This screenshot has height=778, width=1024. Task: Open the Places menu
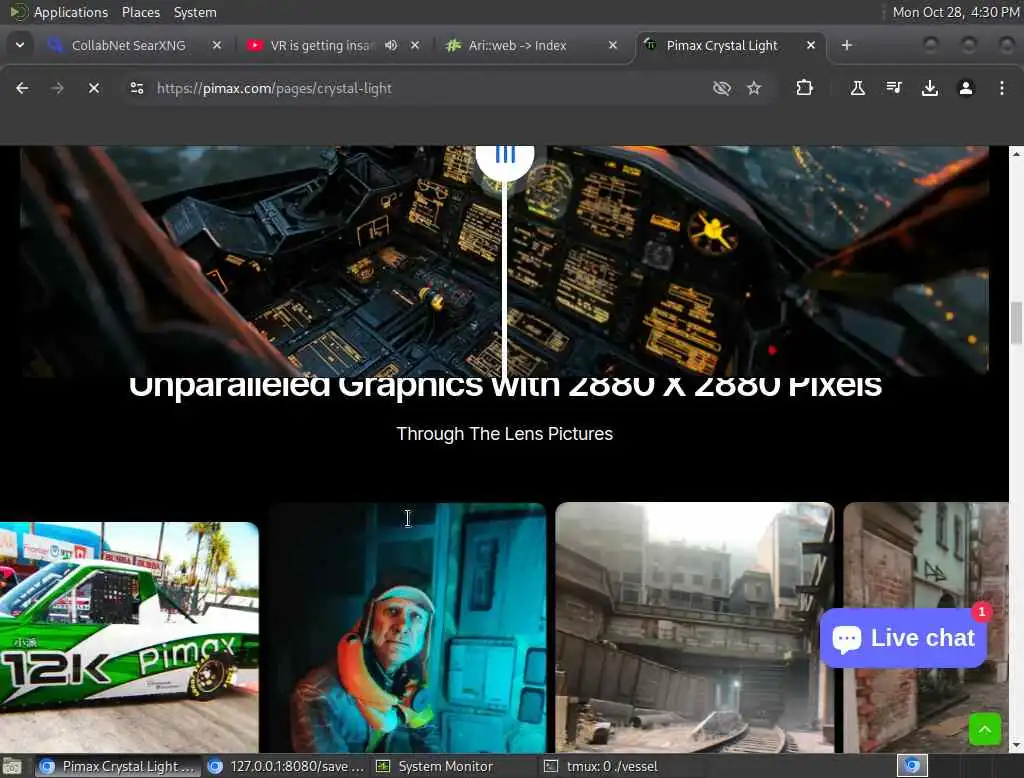pos(140,12)
